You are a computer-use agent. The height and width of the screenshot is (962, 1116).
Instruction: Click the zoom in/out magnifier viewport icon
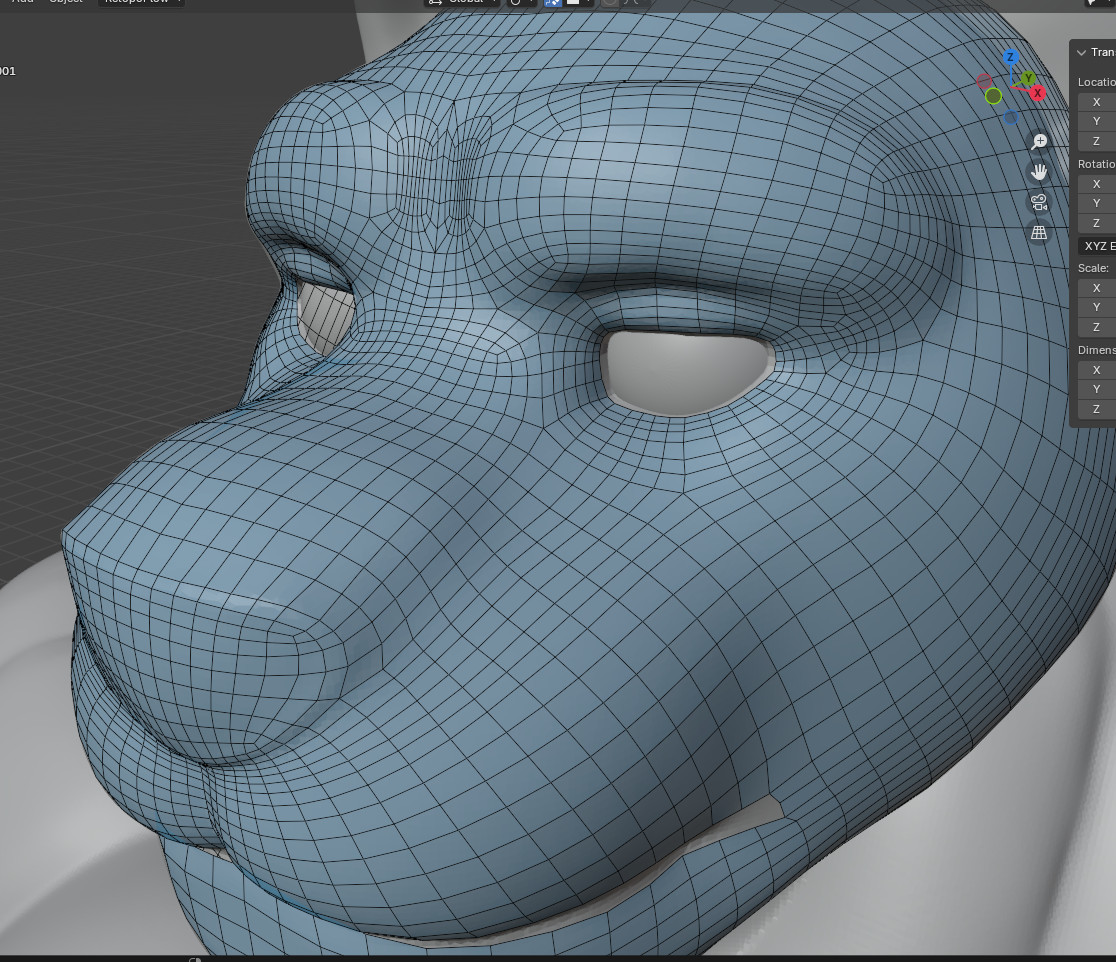[1039, 142]
